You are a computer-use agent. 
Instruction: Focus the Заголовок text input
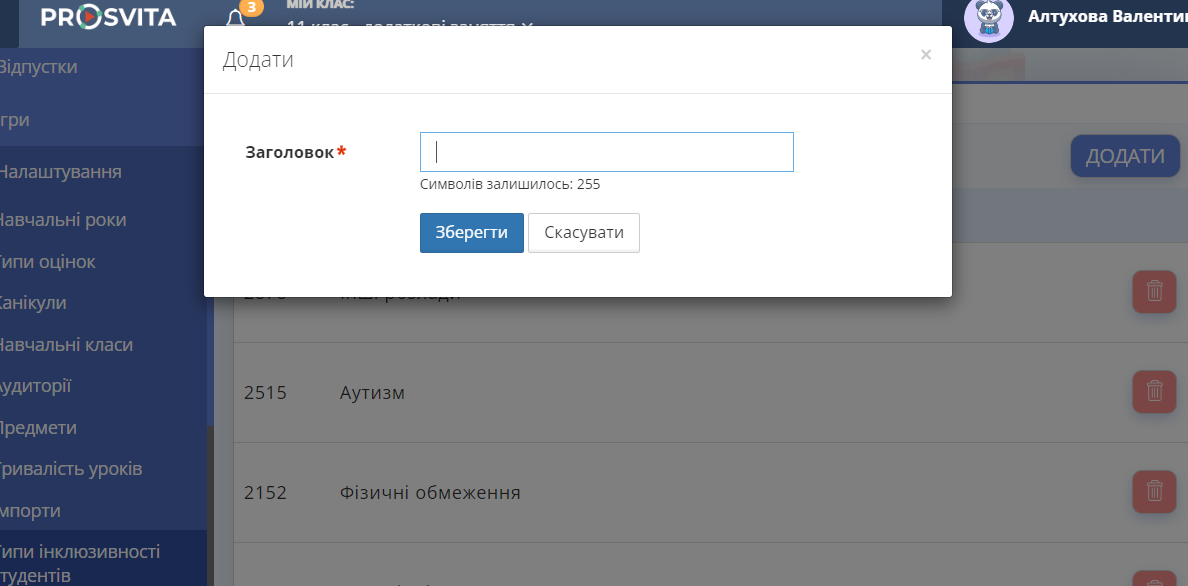[606, 152]
